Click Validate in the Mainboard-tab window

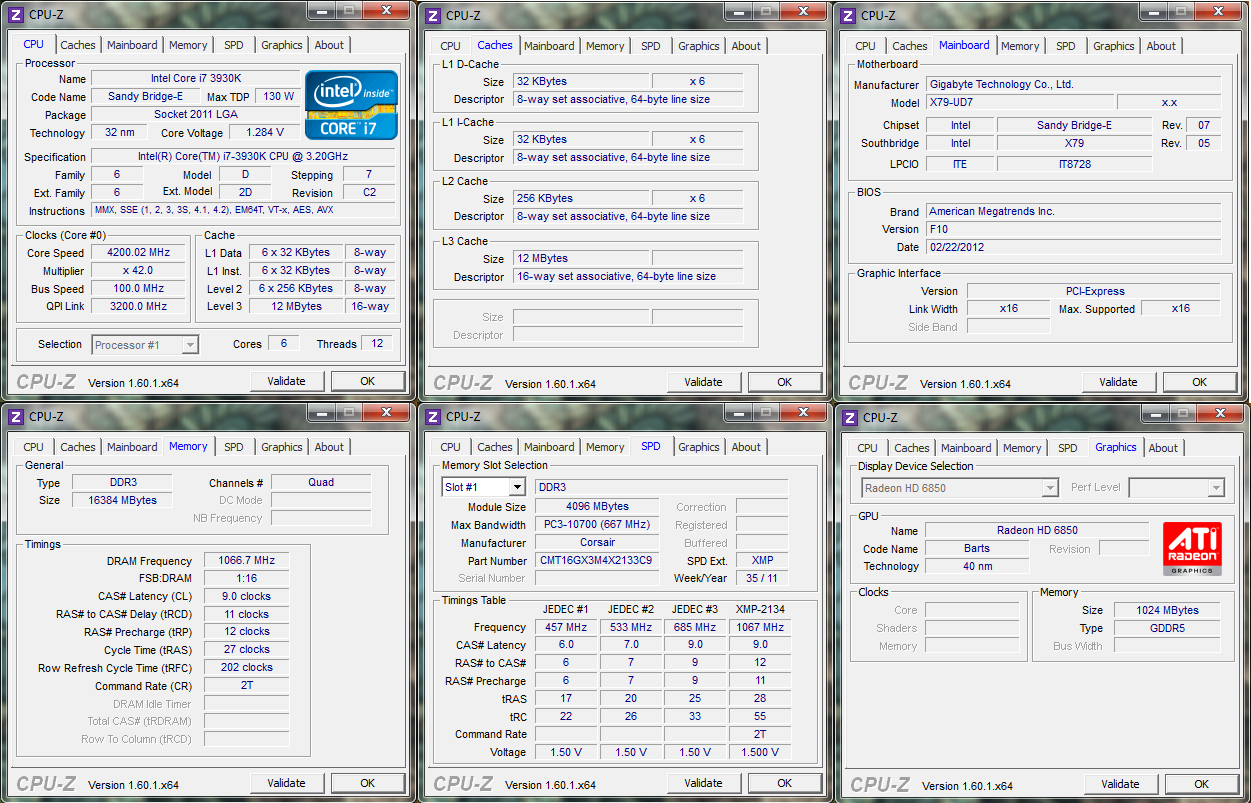click(1119, 382)
